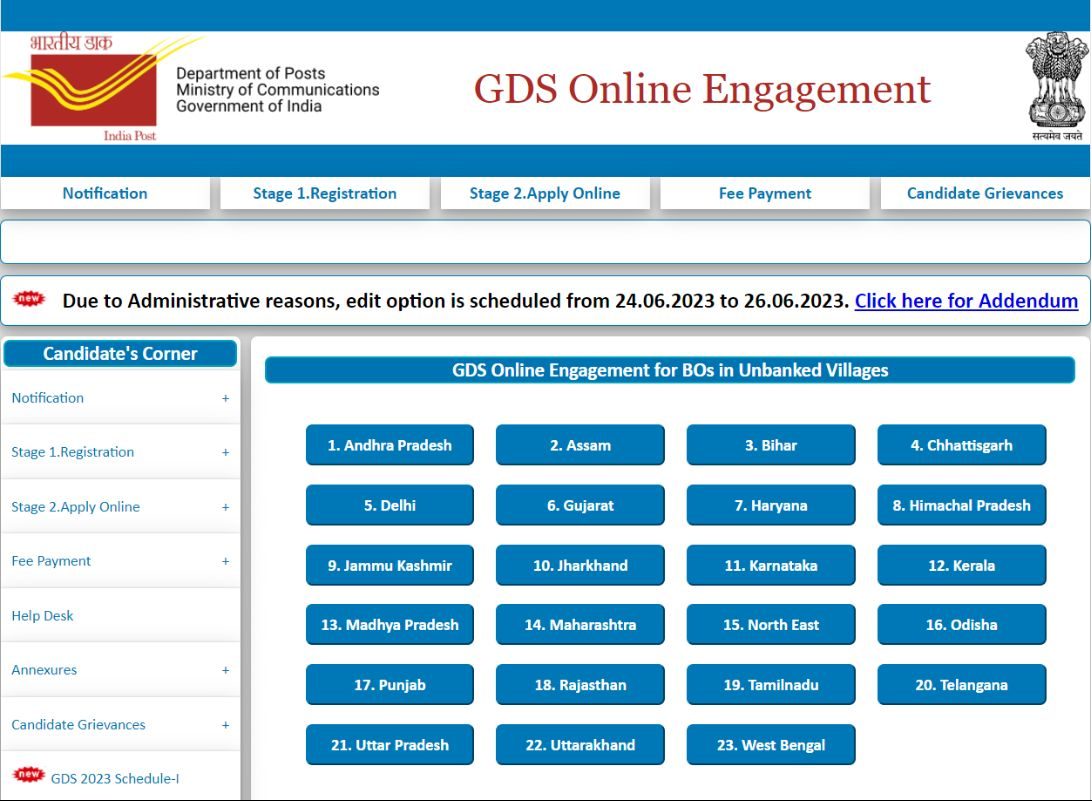Choose the 17. Punjab button
The image size is (1092, 801).
click(x=389, y=685)
